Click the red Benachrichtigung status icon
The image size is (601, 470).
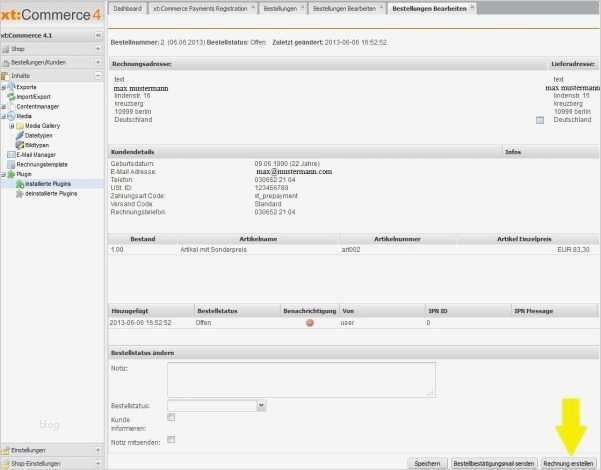(310, 323)
